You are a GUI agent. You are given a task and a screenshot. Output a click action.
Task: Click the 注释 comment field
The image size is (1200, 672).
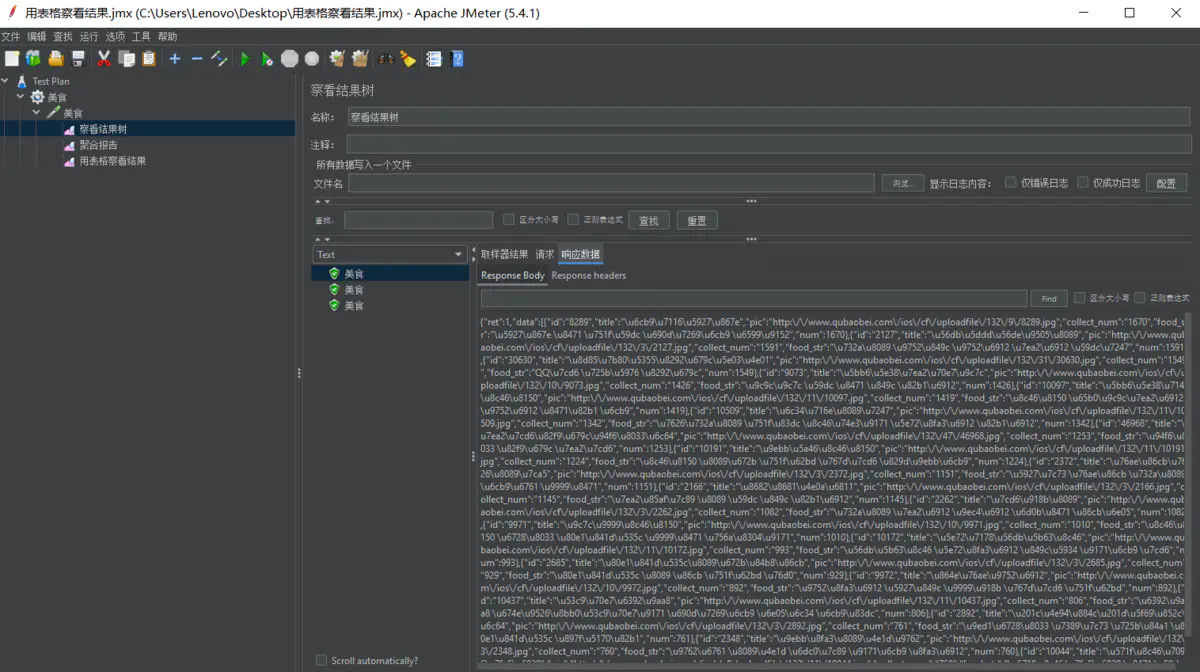click(769, 145)
